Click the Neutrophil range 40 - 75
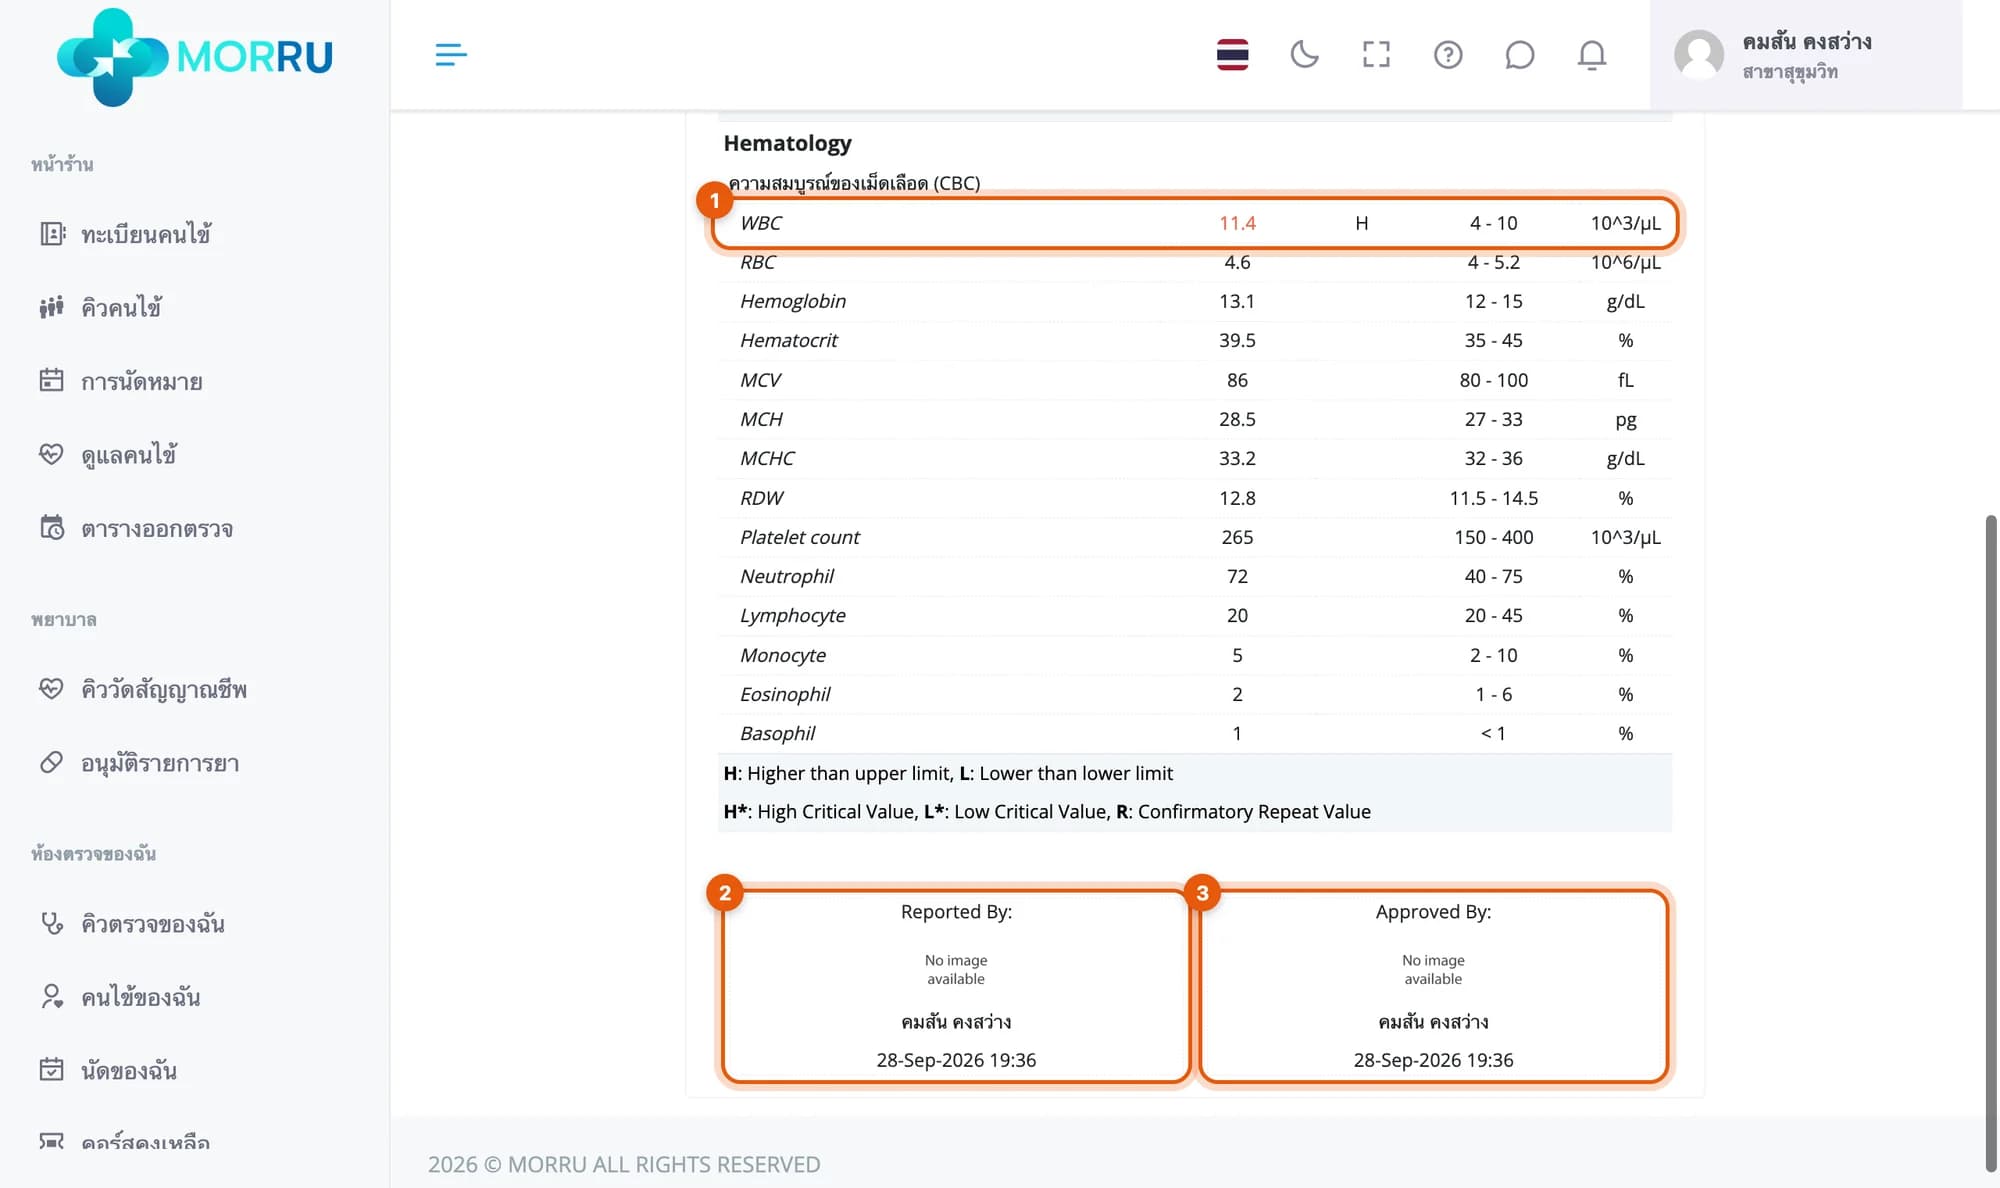The width and height of the screenshot is (2000, 1188). (x=1493, y=576)
